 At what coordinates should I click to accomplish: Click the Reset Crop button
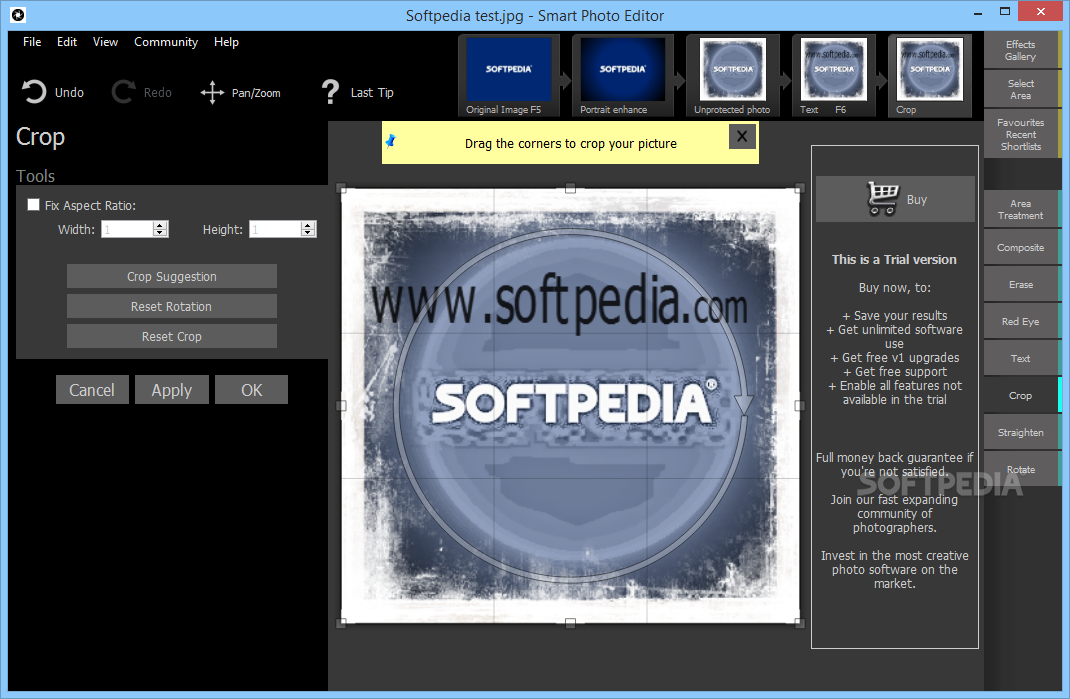point(172,337)
